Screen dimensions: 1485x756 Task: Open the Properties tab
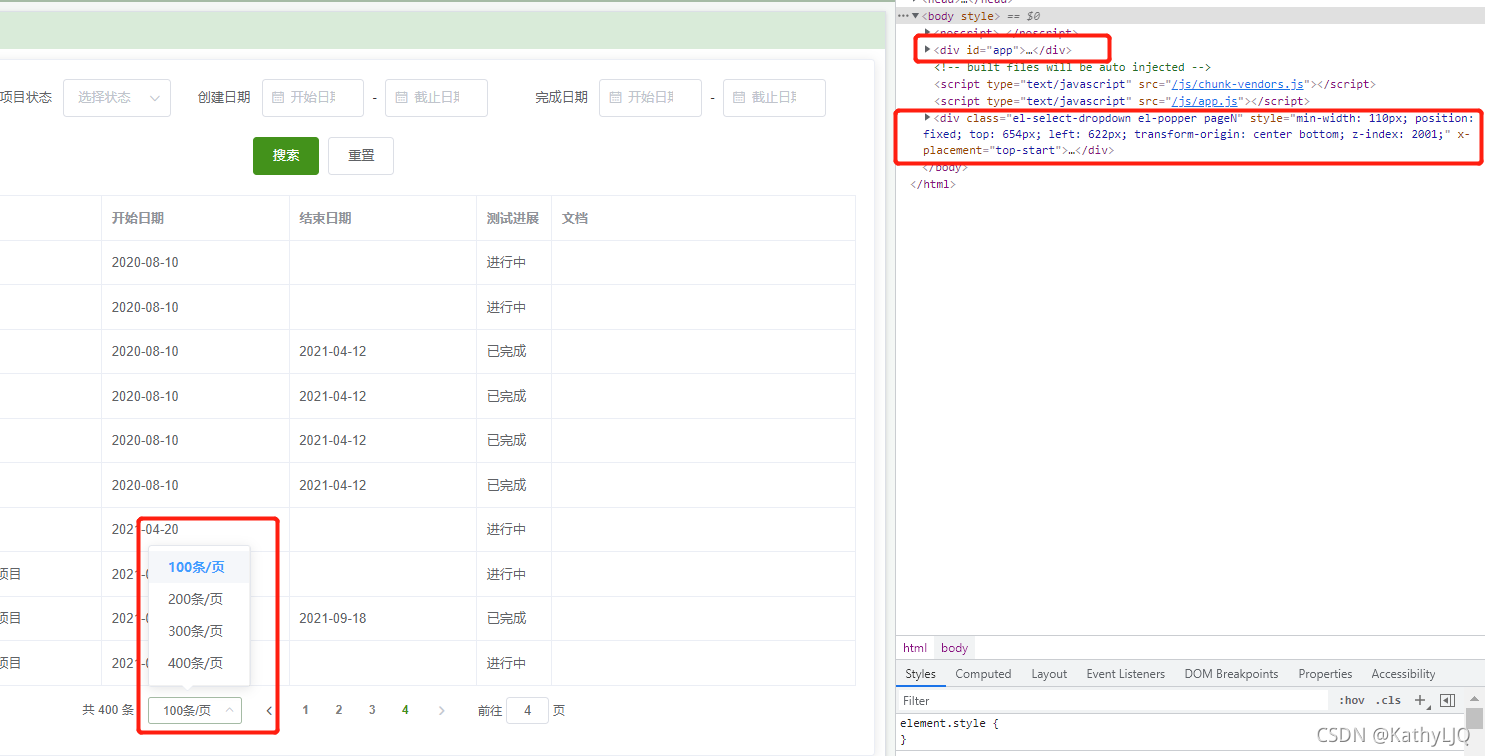pyautogui.click(x=1325, y=674)
